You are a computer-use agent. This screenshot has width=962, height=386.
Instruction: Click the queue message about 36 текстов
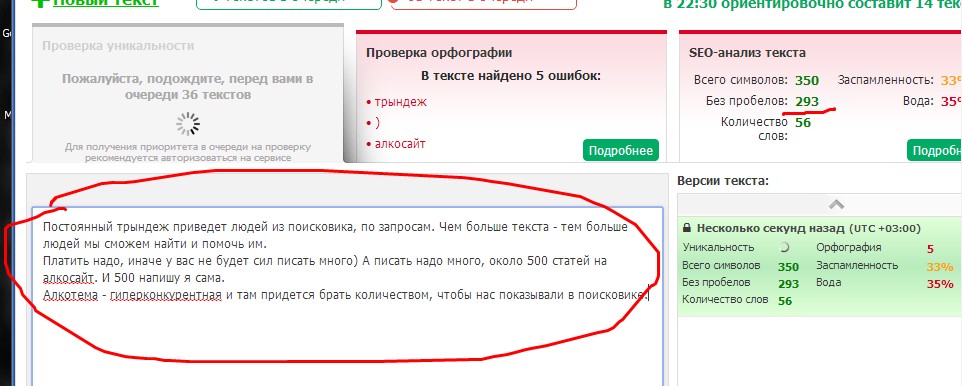(x=187, y=87)
